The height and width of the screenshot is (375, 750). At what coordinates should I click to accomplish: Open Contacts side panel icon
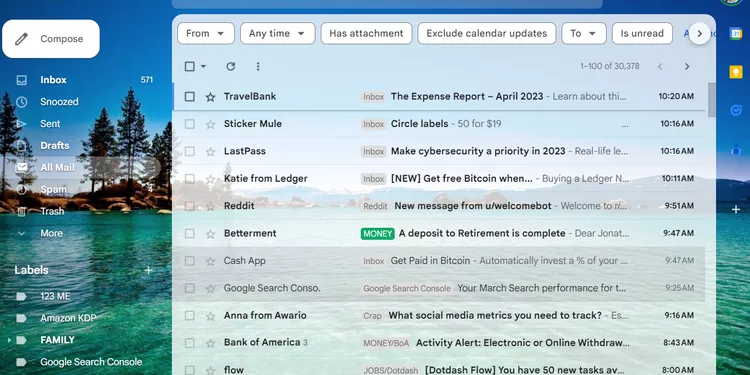point(736,149)
